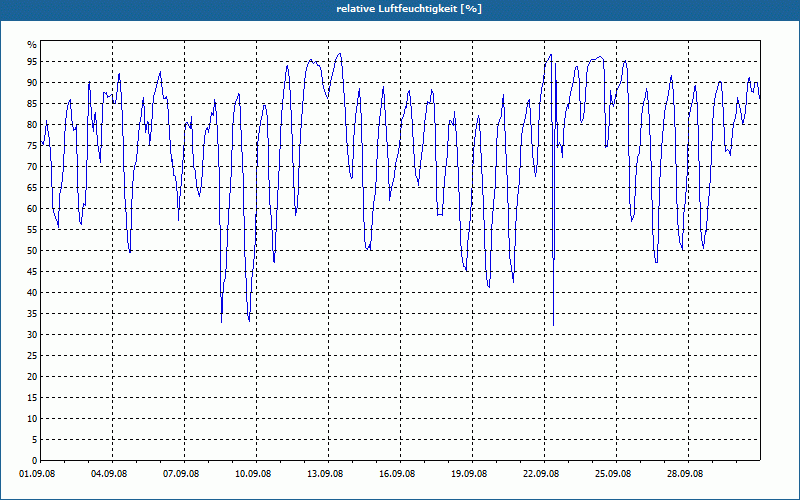Click the y-axis value 30

32,335
